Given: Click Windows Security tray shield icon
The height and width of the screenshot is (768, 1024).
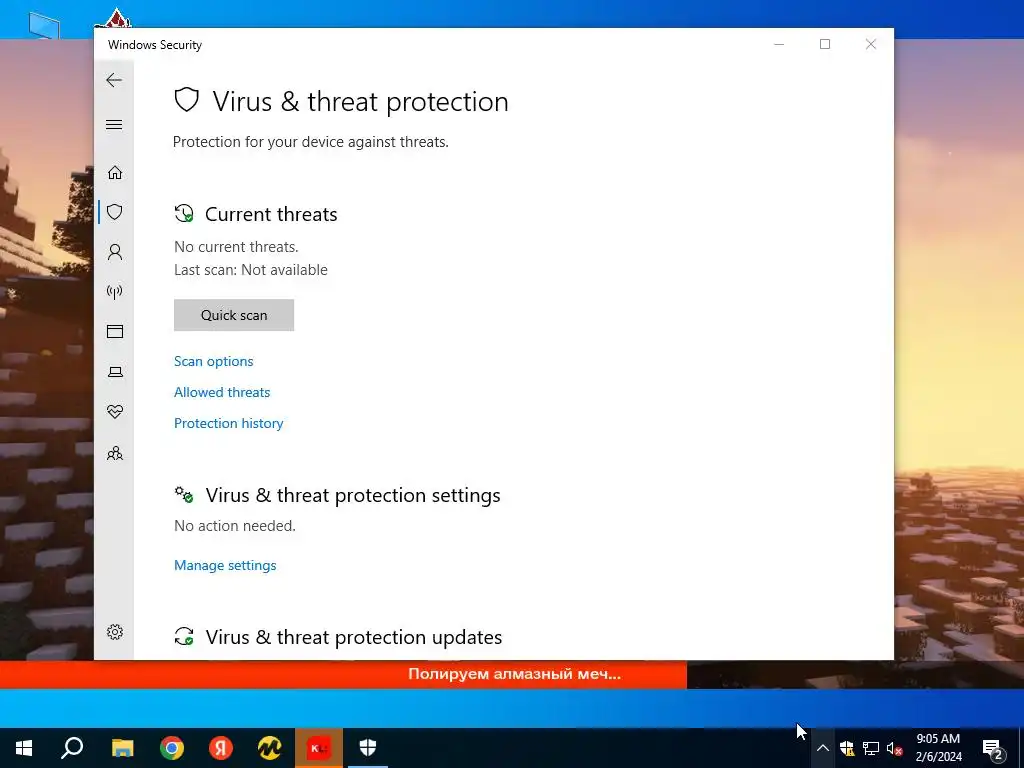Looking at the screenshot, I should coord(847,748).
